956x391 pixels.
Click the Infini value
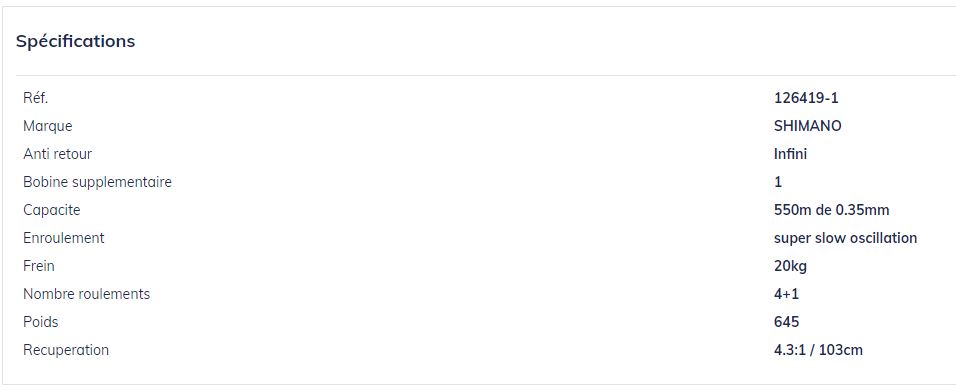[790, 154]
